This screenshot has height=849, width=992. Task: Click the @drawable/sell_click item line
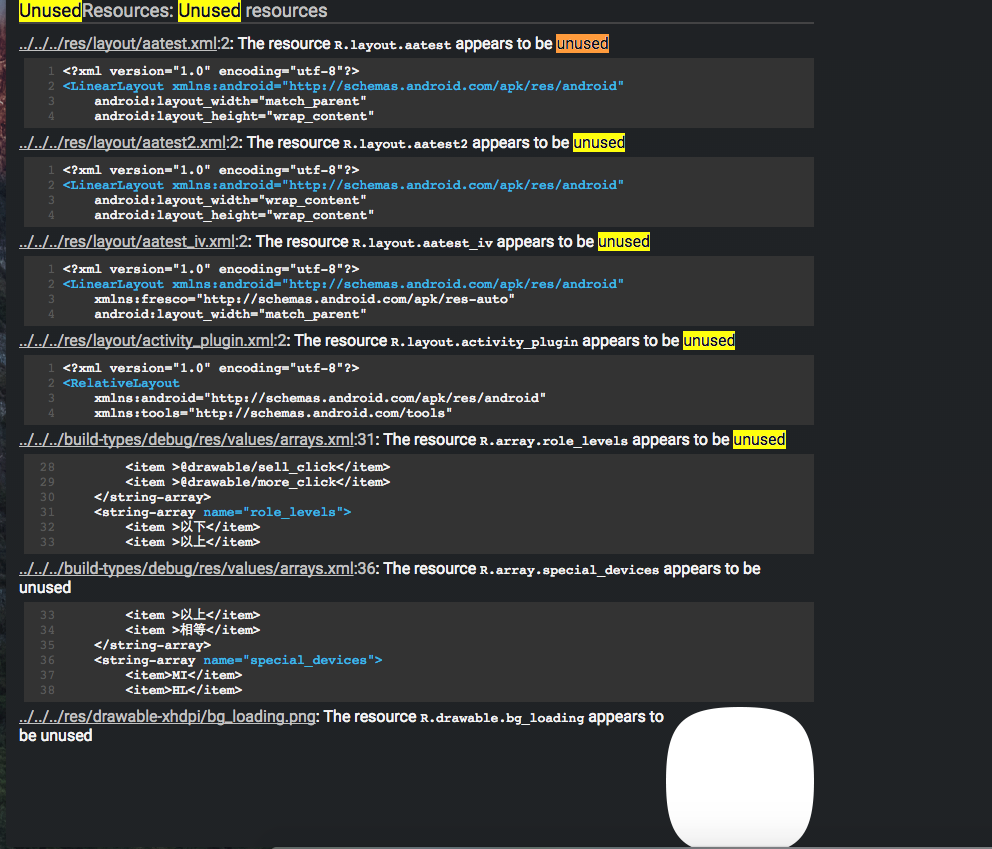(x=257, y=467)
